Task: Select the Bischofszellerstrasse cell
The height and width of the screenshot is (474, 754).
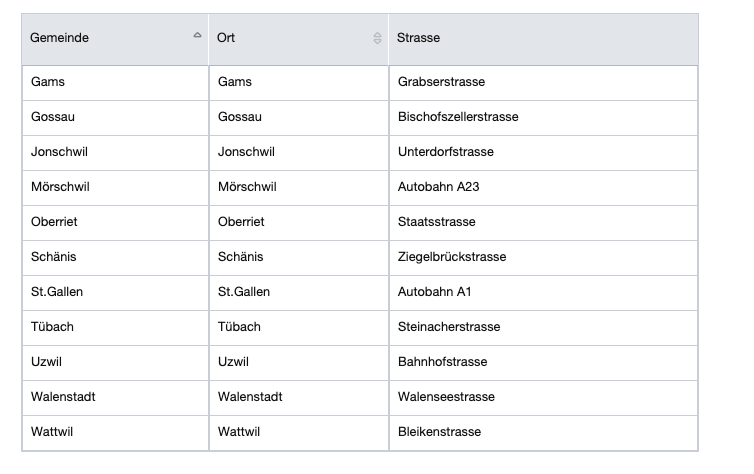Action: [458, 117]
